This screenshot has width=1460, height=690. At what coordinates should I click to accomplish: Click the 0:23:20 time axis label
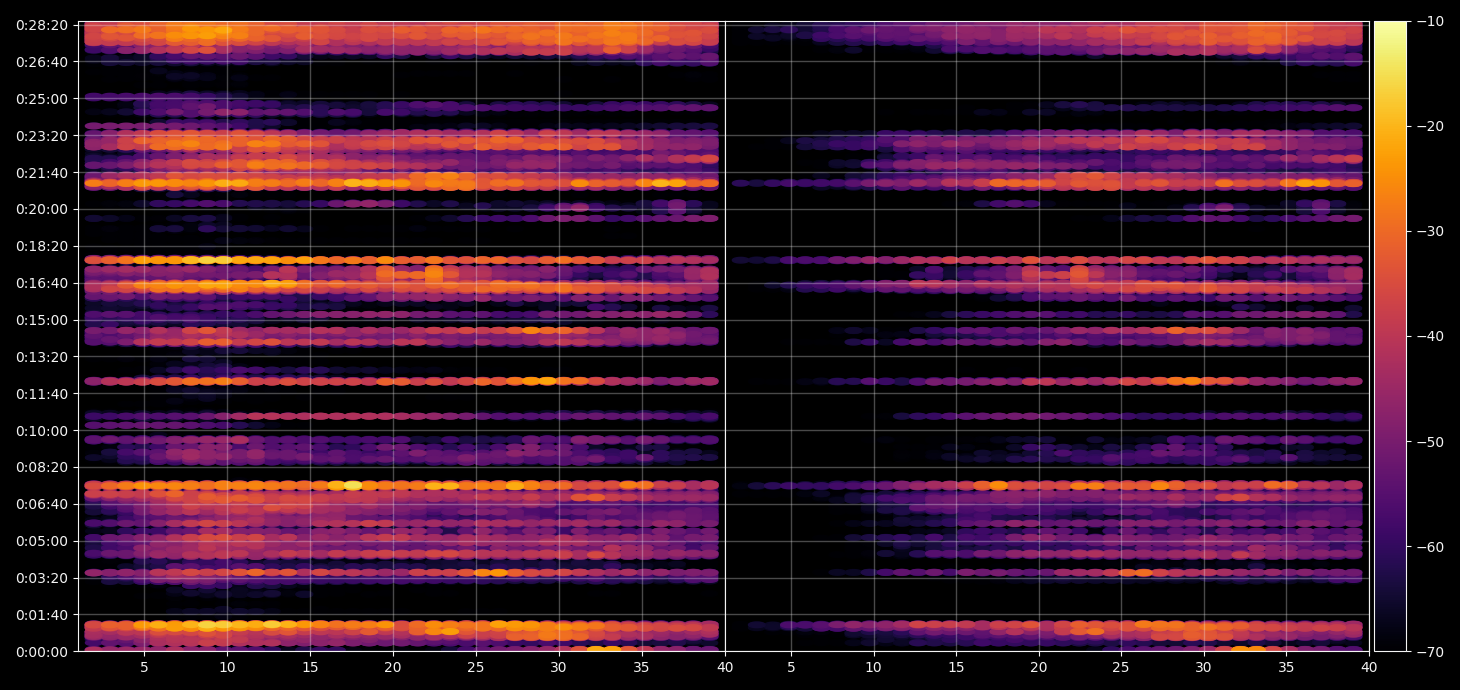(41, 135)
